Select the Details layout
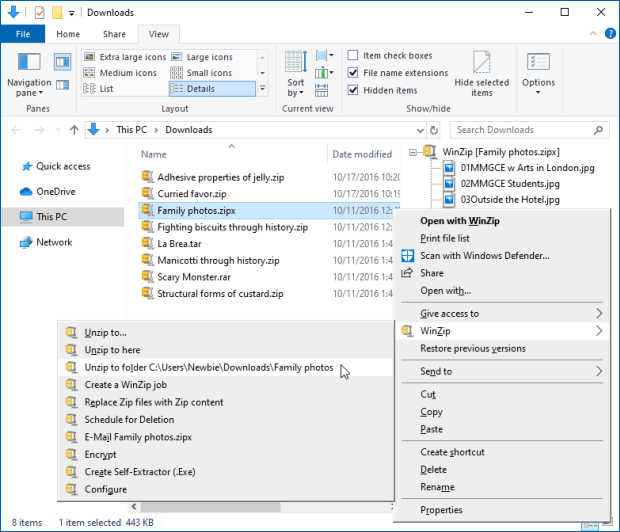This screenshot has width=620, height=532. click(212, 89)
